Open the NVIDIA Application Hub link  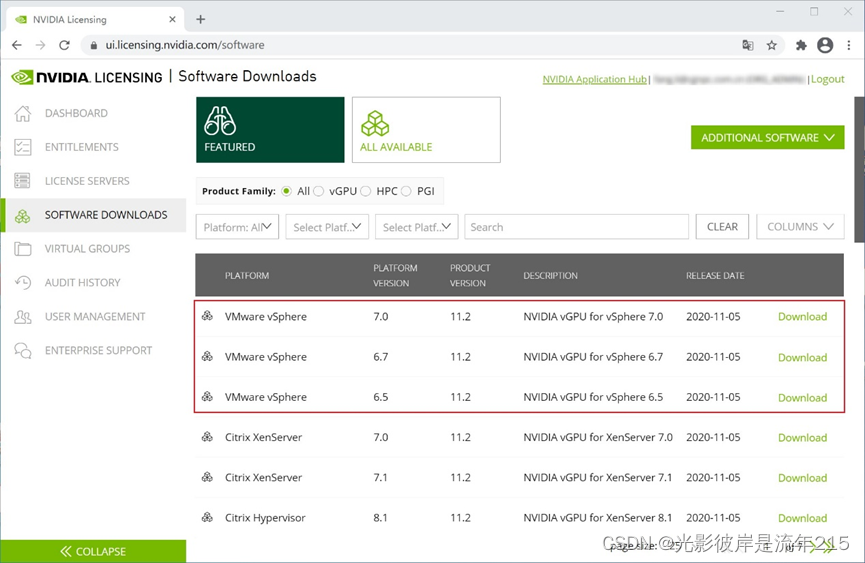tap(594, 79)
